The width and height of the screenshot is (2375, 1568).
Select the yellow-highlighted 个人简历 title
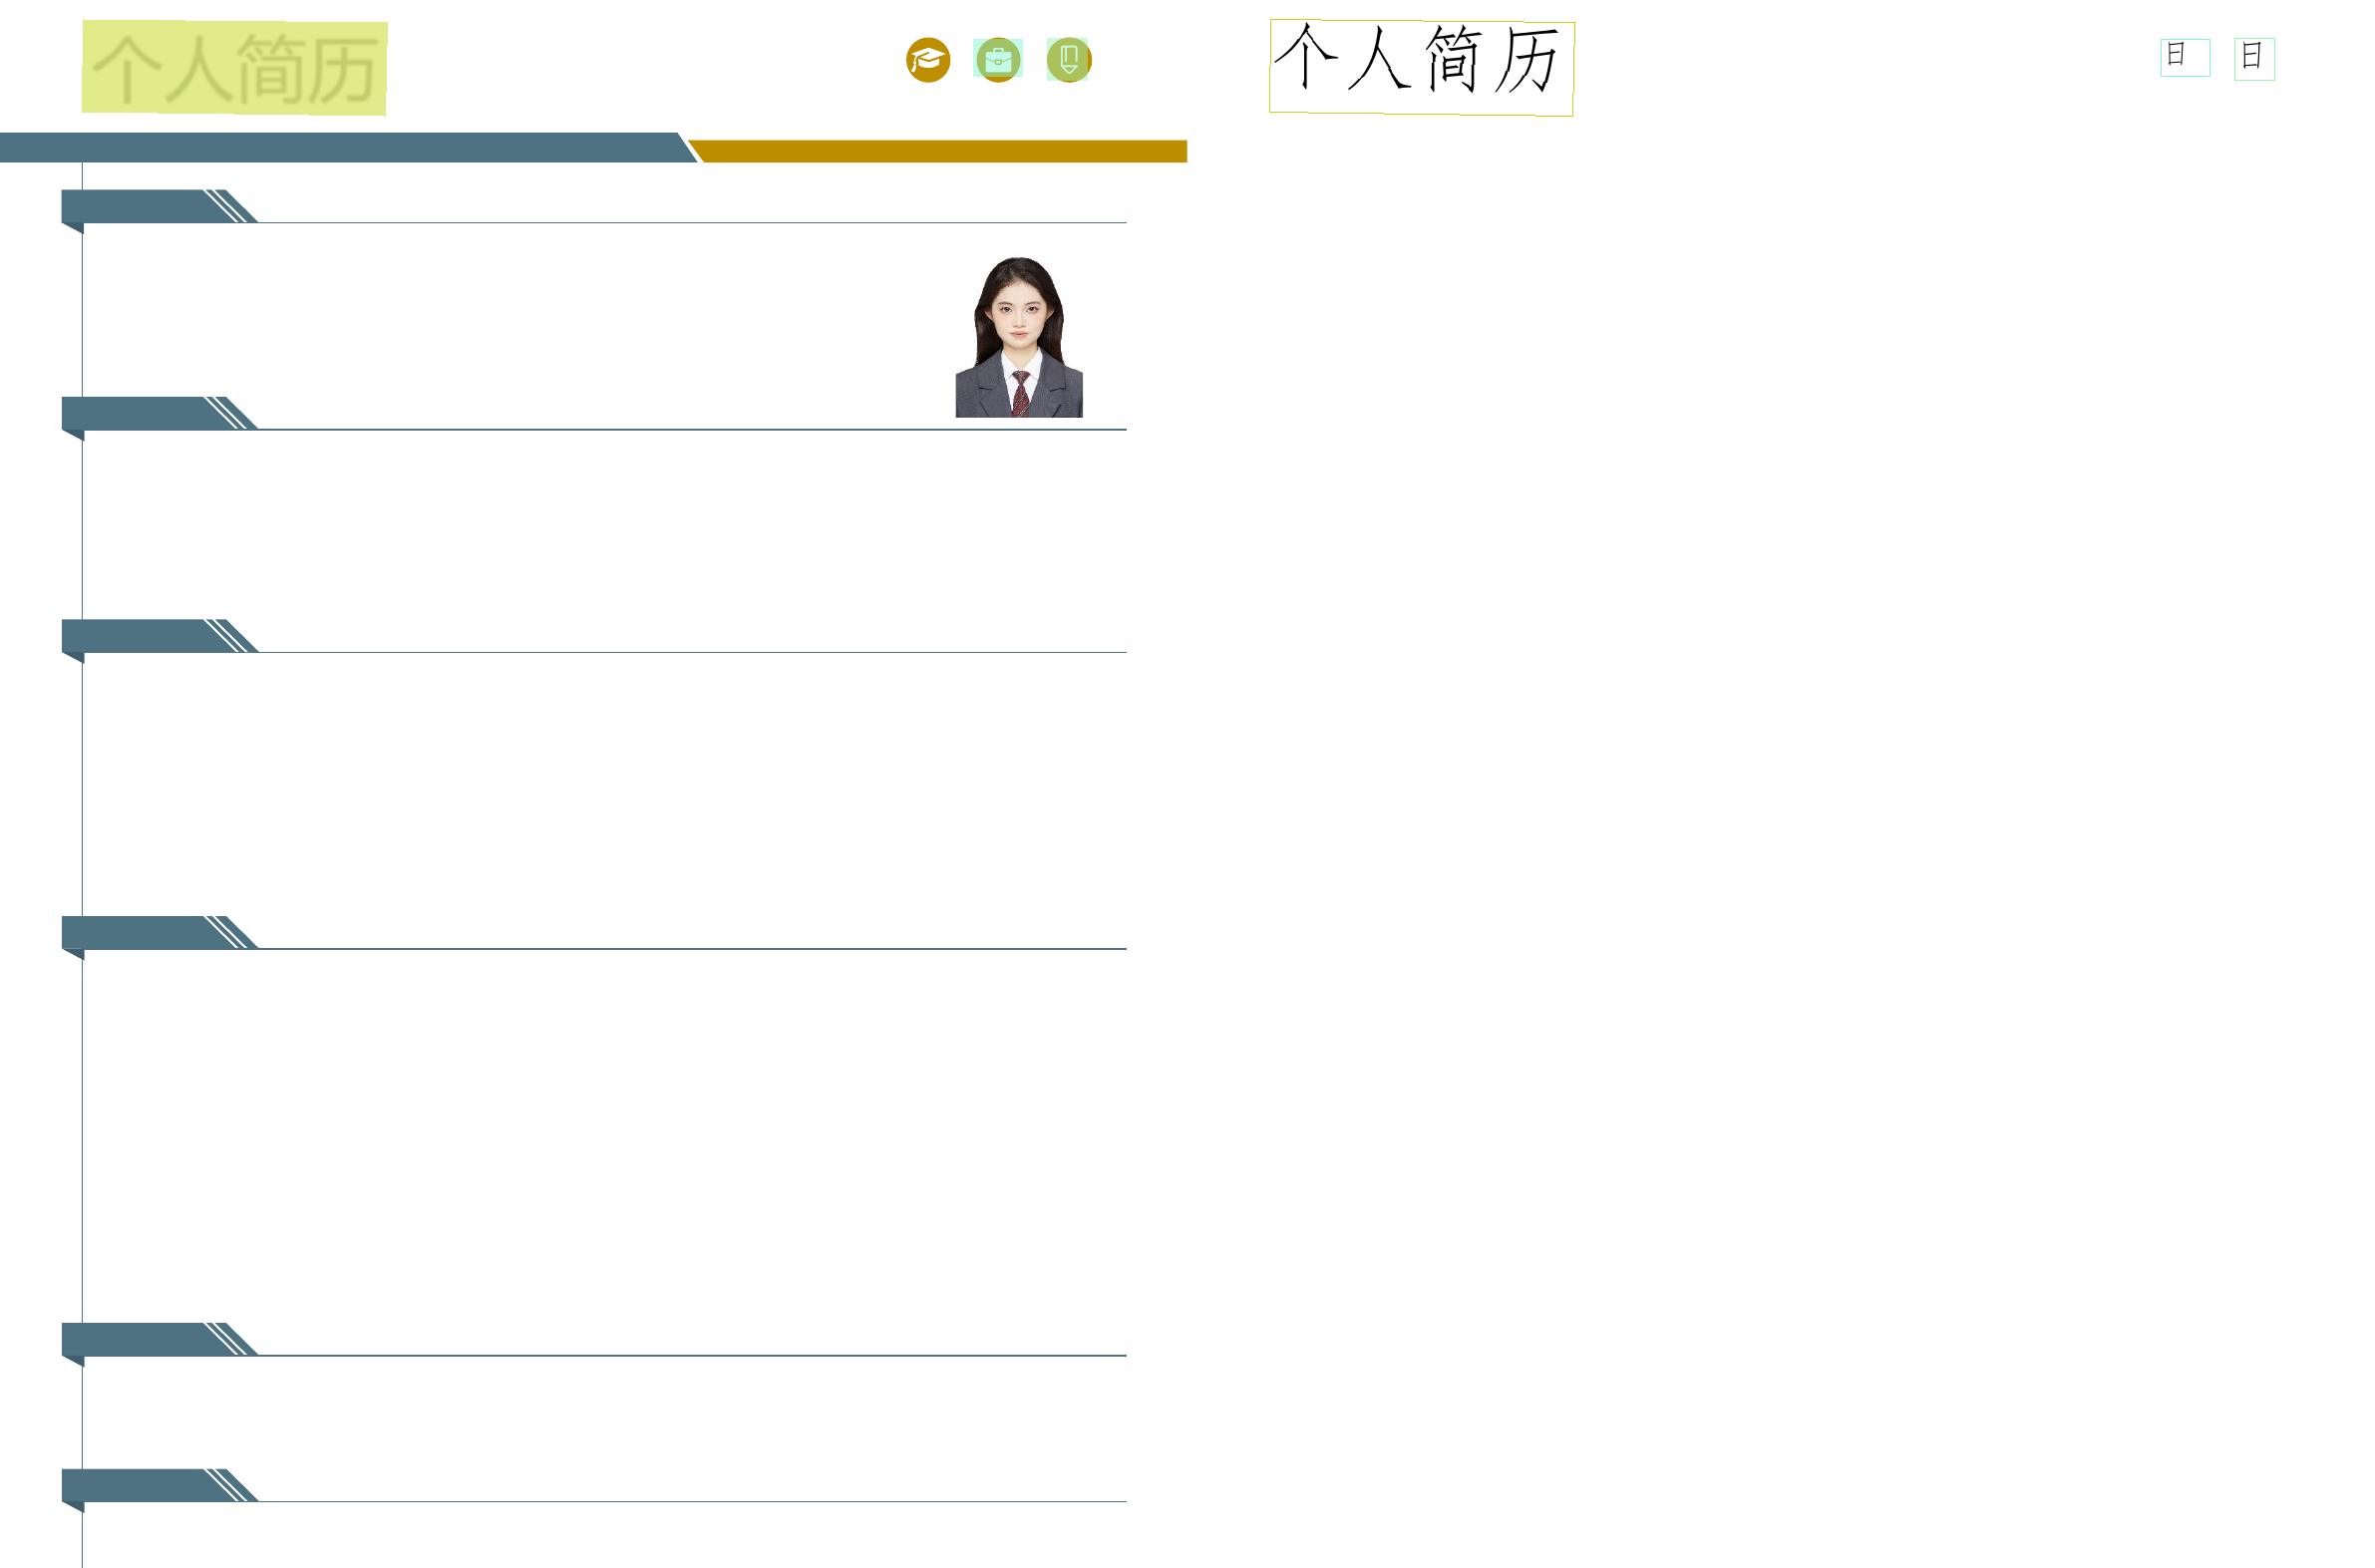pos(234,68)
